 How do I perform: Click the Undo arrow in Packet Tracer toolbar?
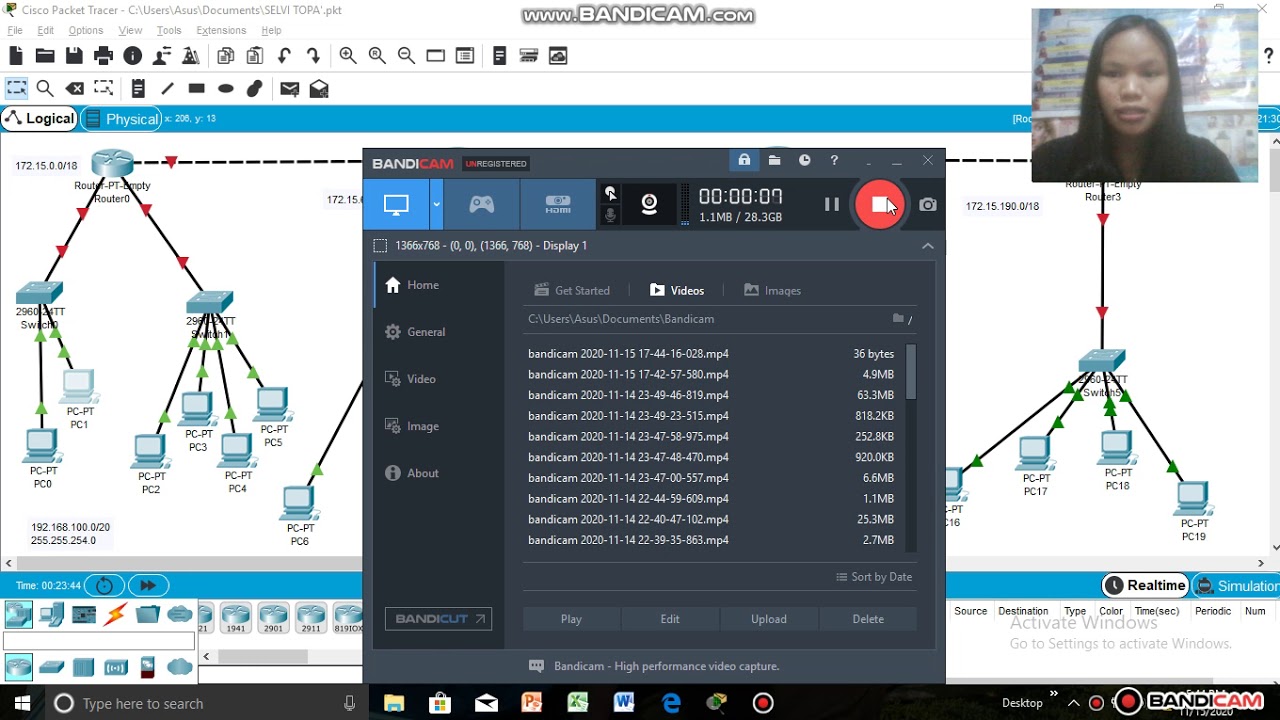pos(284,56)
